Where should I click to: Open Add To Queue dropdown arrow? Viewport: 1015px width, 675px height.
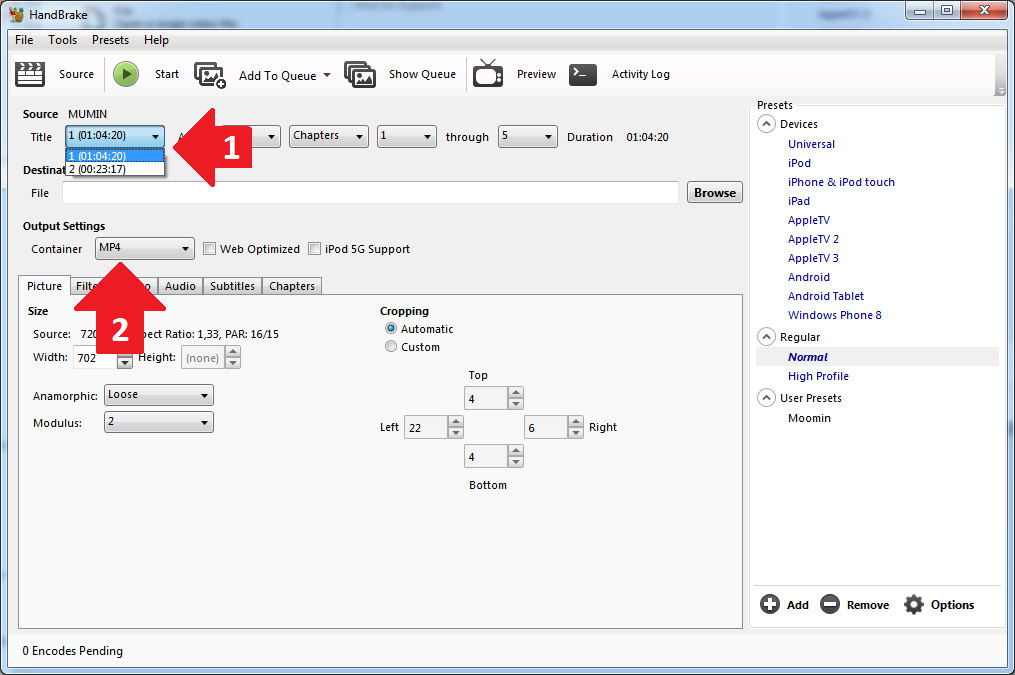coord(327,75)
